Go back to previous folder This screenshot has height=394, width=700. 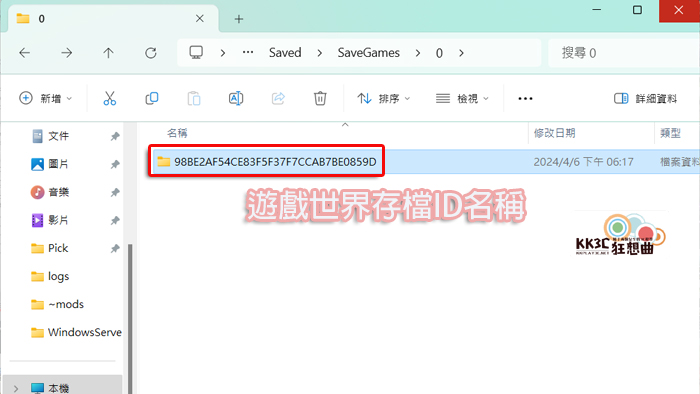coord(25,53)
